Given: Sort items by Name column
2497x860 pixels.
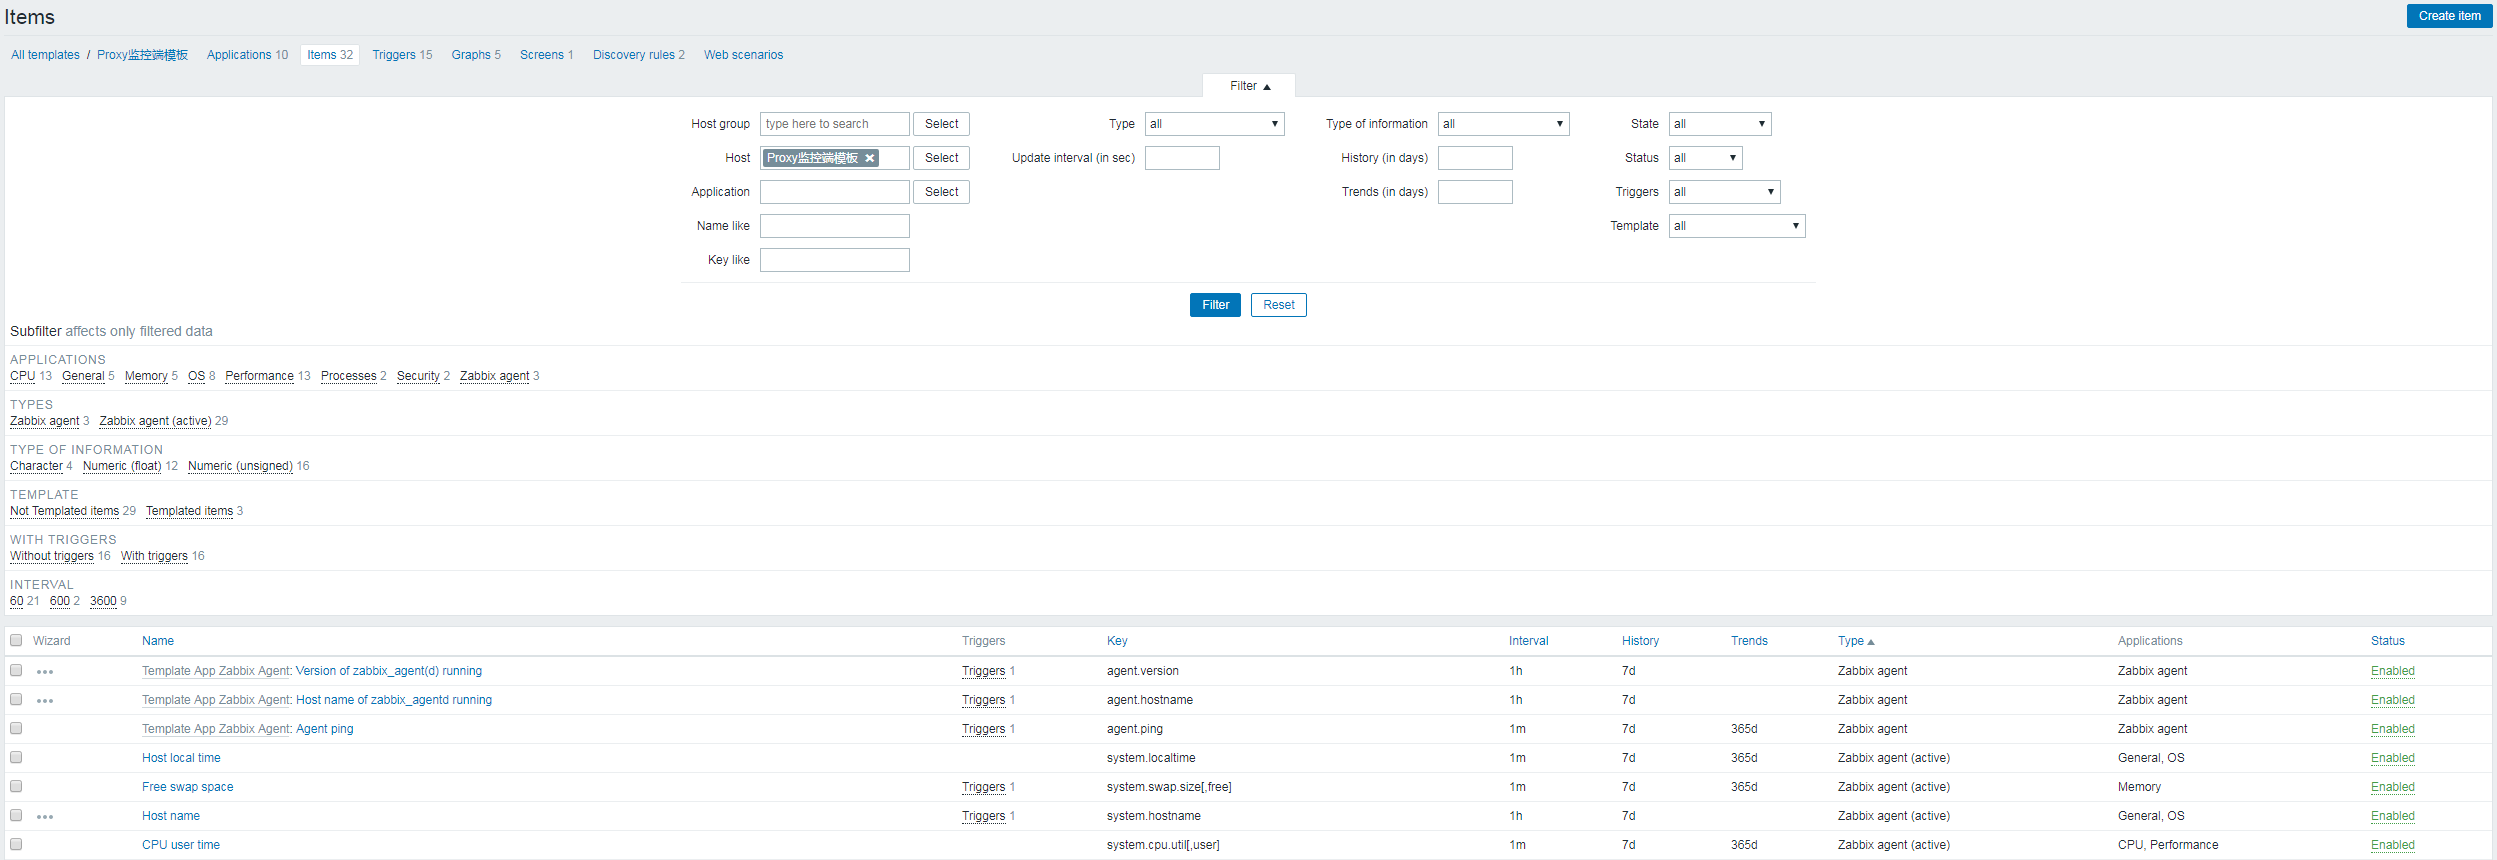Looking at the screenshot, I should click(158, 641).
